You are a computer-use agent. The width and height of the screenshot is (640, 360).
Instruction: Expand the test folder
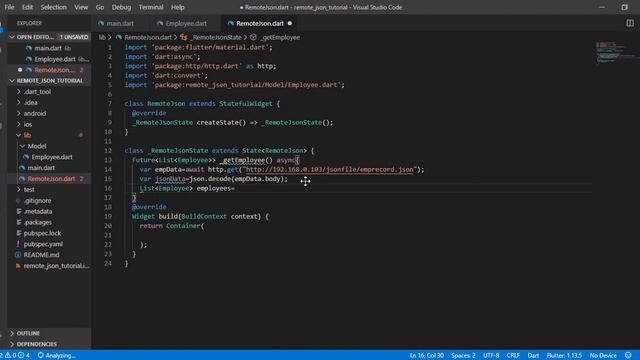click(x=18, y=190)
